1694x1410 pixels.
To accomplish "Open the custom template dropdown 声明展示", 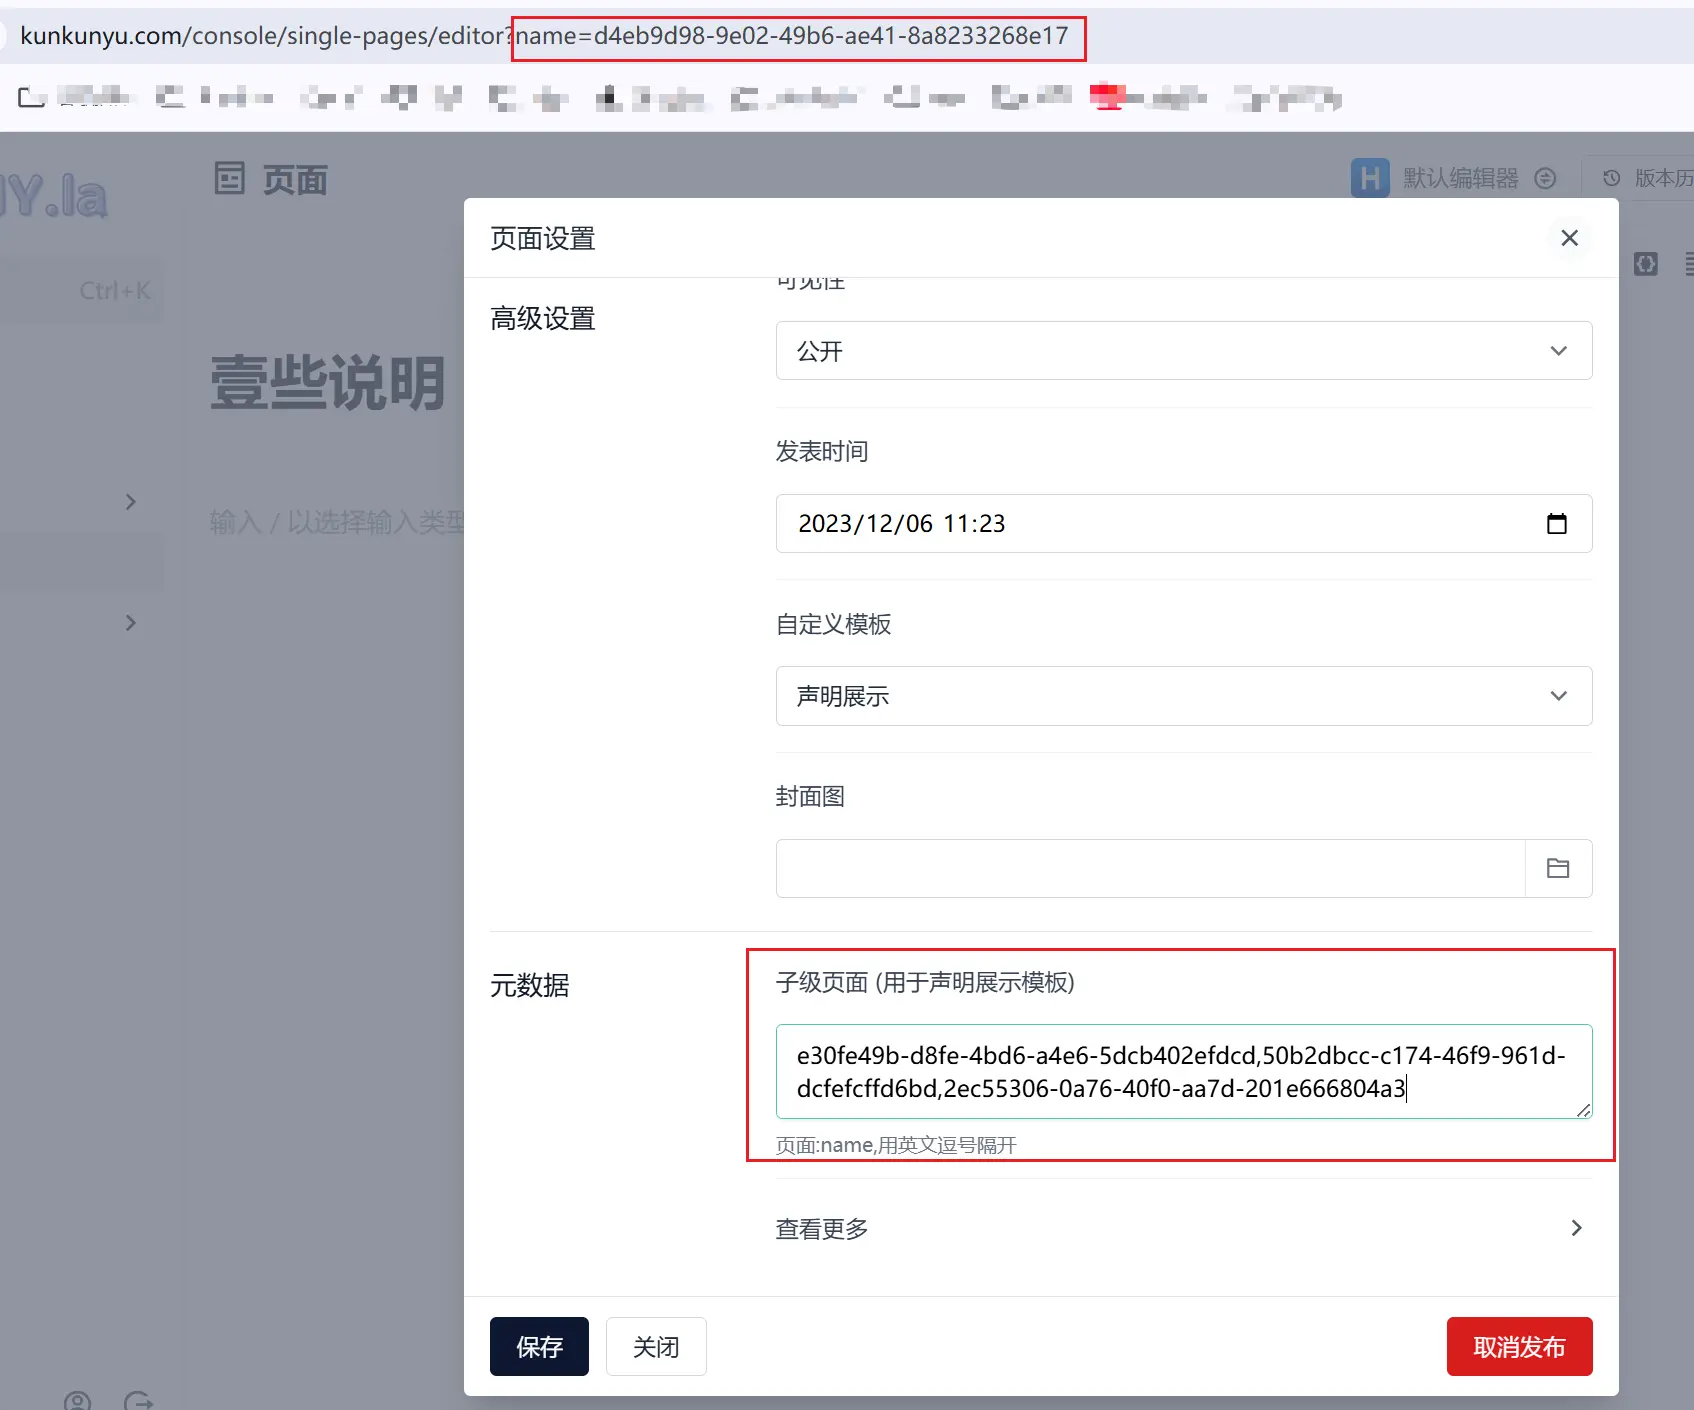I will click(1183, 696).
